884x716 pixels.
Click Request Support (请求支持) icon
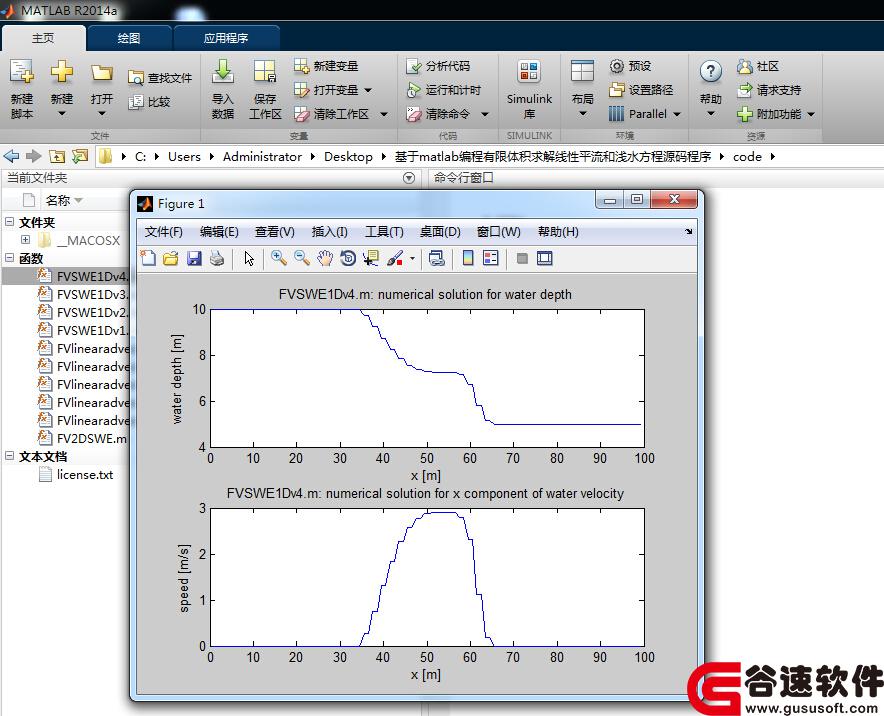[745, 90]
